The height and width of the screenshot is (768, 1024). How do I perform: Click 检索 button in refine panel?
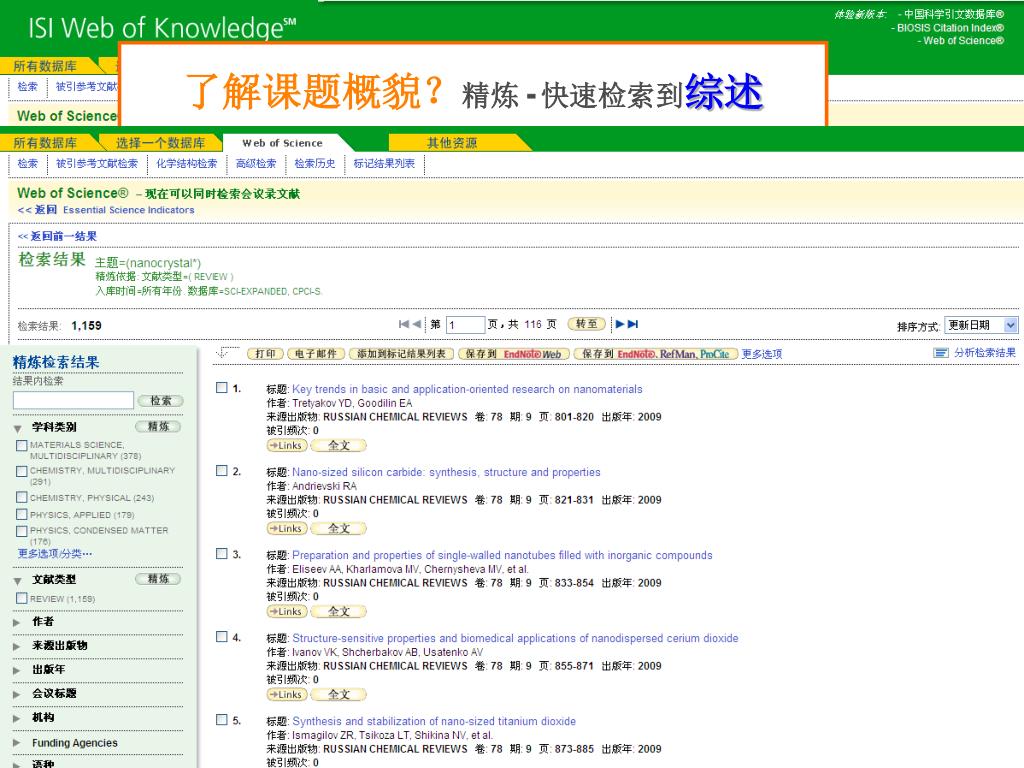tap(161, 400)
